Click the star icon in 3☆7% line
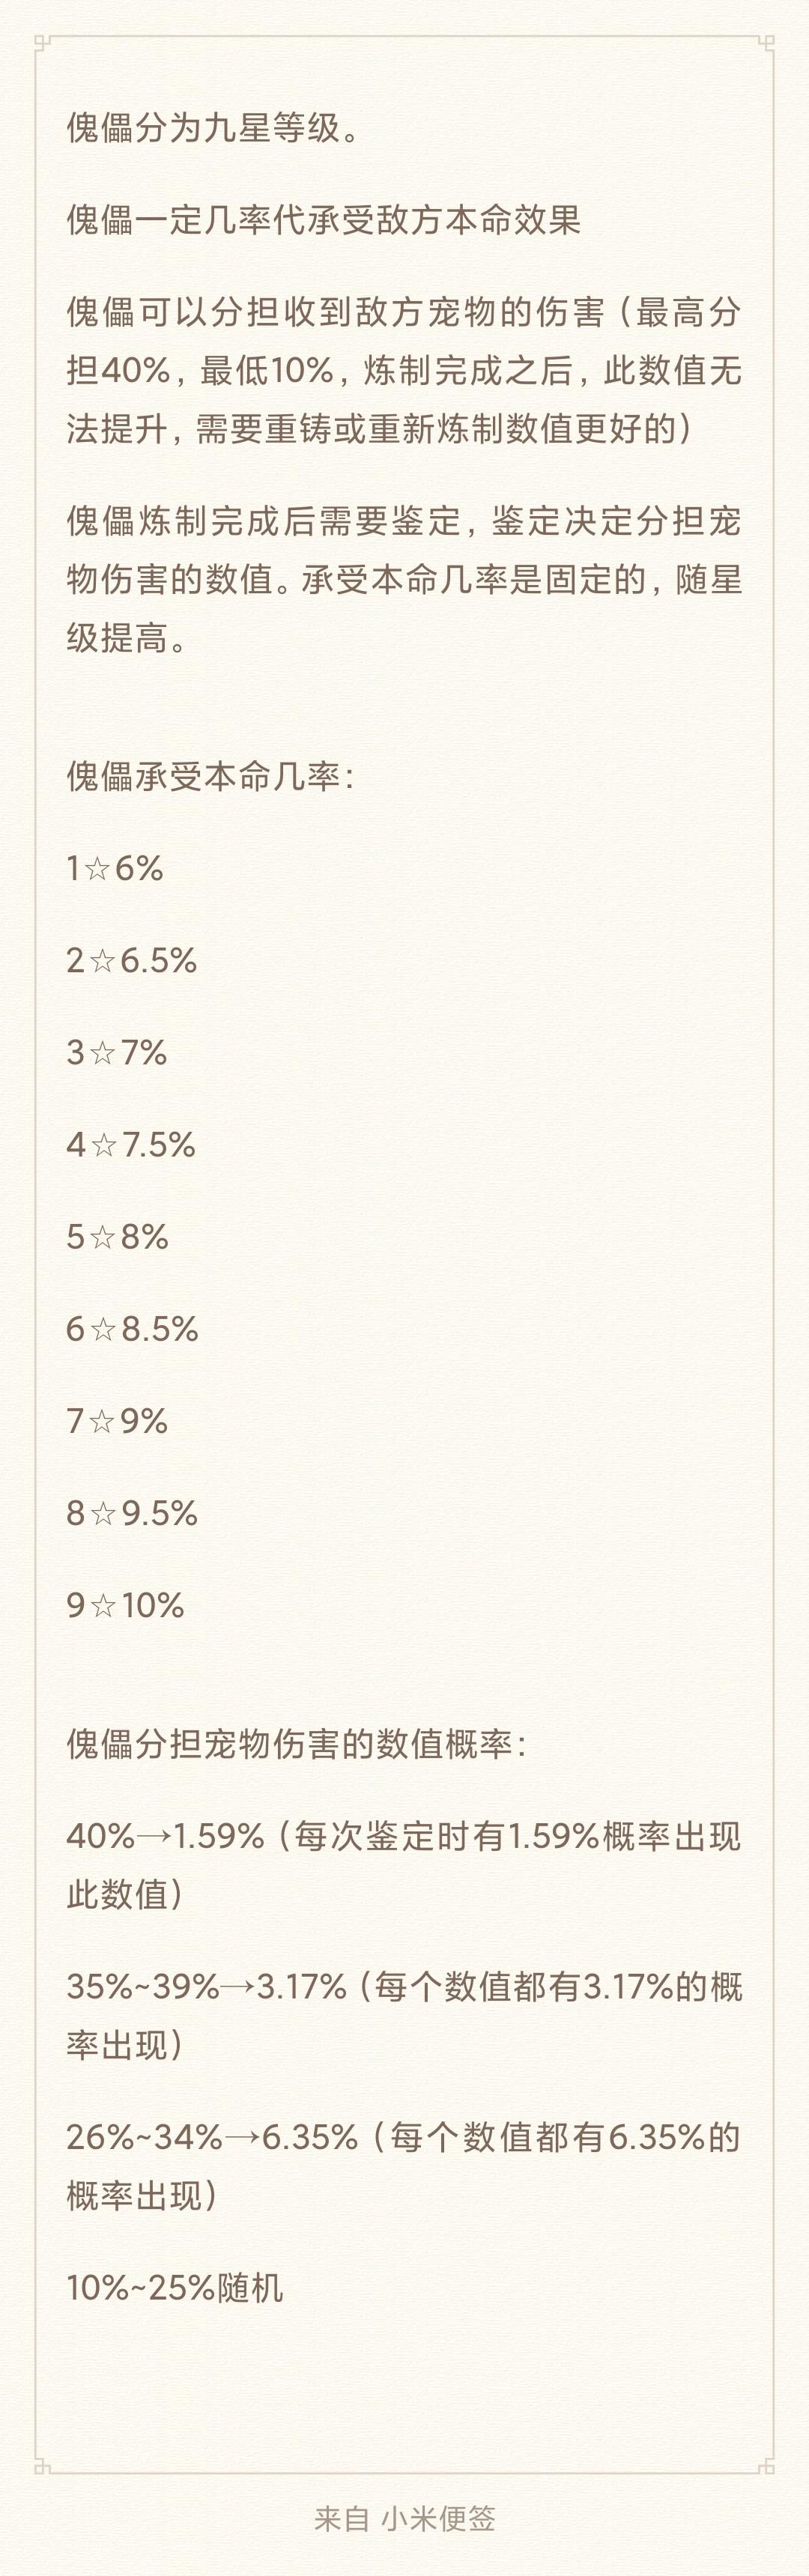This screenshot has width=809, height=2576. 102,1053
